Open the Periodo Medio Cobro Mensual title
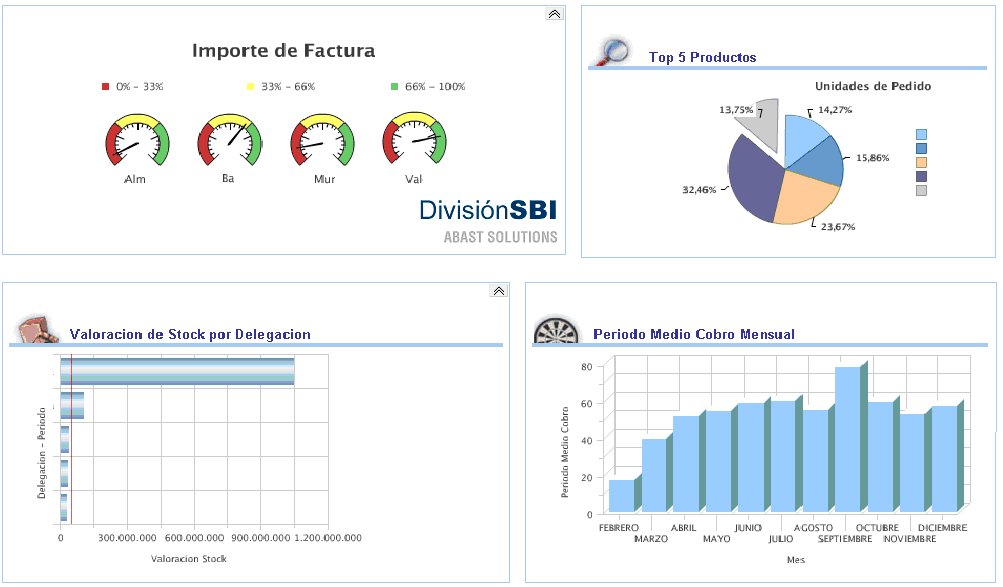Screen dimensions: 1003x587 (694, 334)
